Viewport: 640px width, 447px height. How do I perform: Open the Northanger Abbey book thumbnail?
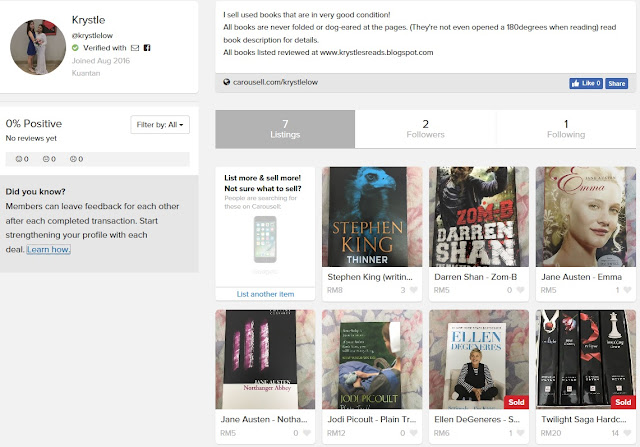coord(265,359)
